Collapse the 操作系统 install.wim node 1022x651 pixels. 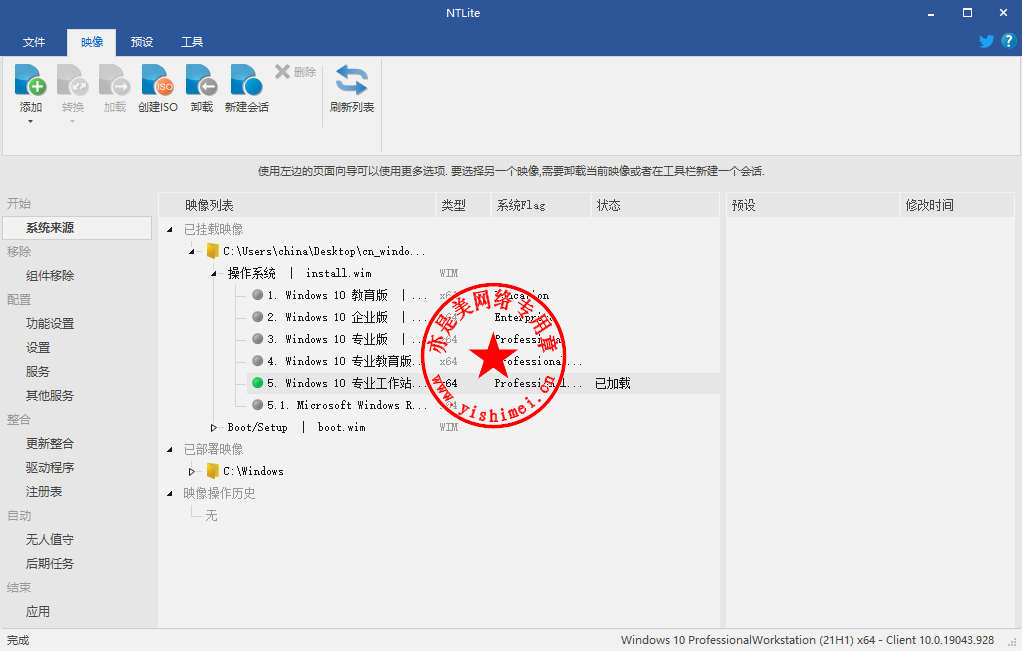click(213, 274)
